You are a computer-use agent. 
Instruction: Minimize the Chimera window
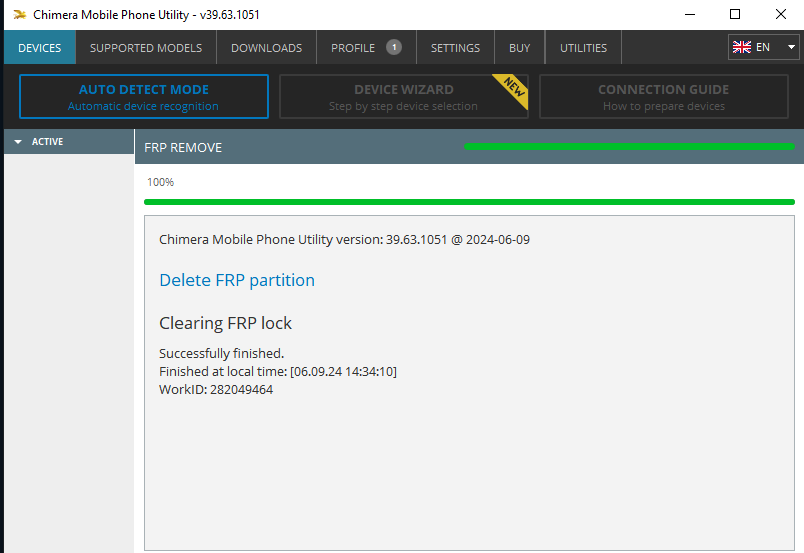click(x=690, y=14)
